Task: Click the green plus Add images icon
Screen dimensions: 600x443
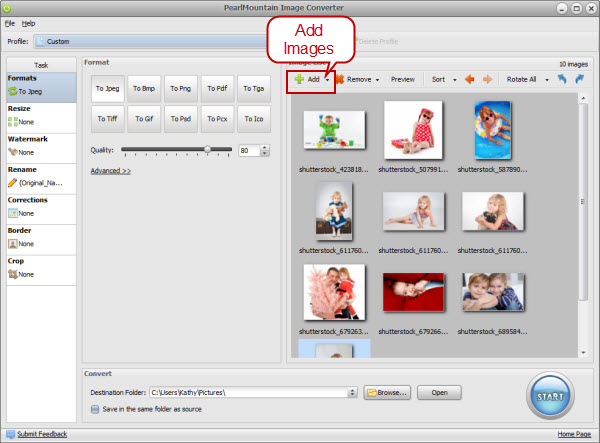Action: pyautogui.click(x=298, y=79)
